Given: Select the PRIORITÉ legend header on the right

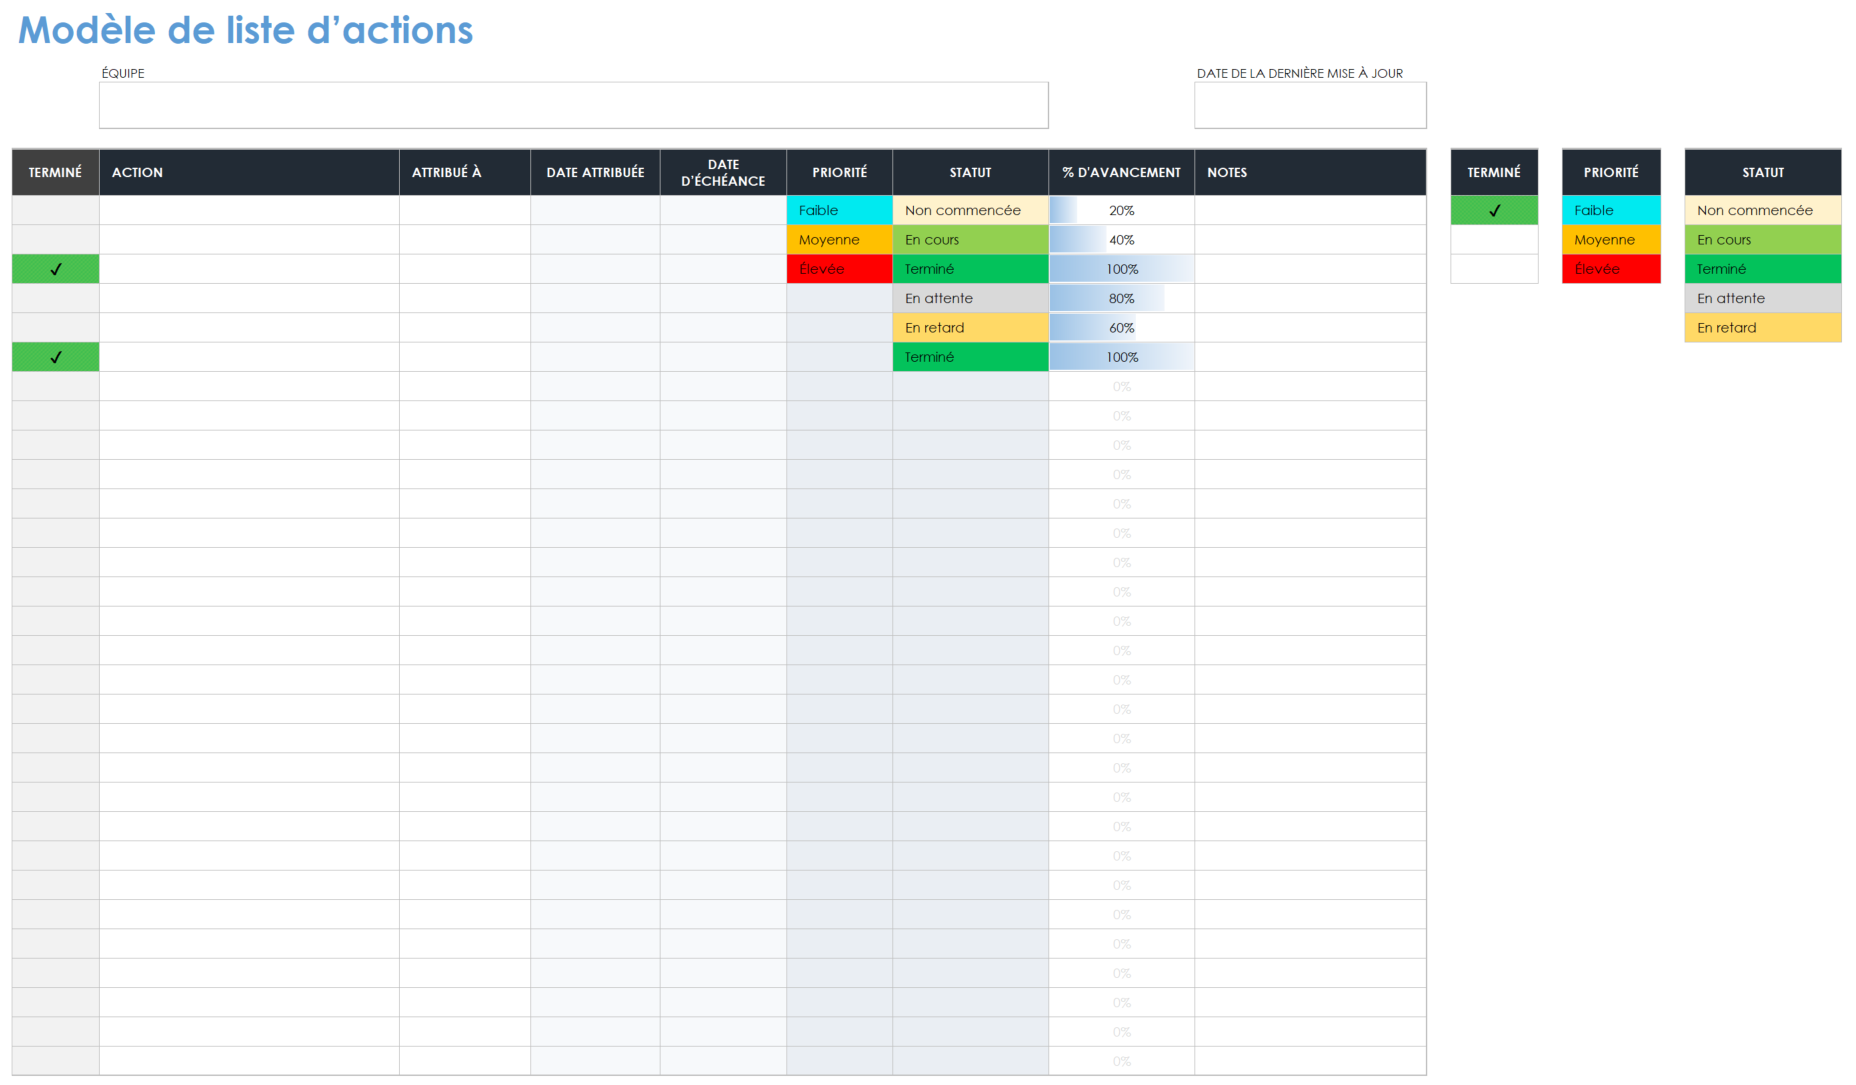Looking at the screenshot, I should click(1611, 172).
